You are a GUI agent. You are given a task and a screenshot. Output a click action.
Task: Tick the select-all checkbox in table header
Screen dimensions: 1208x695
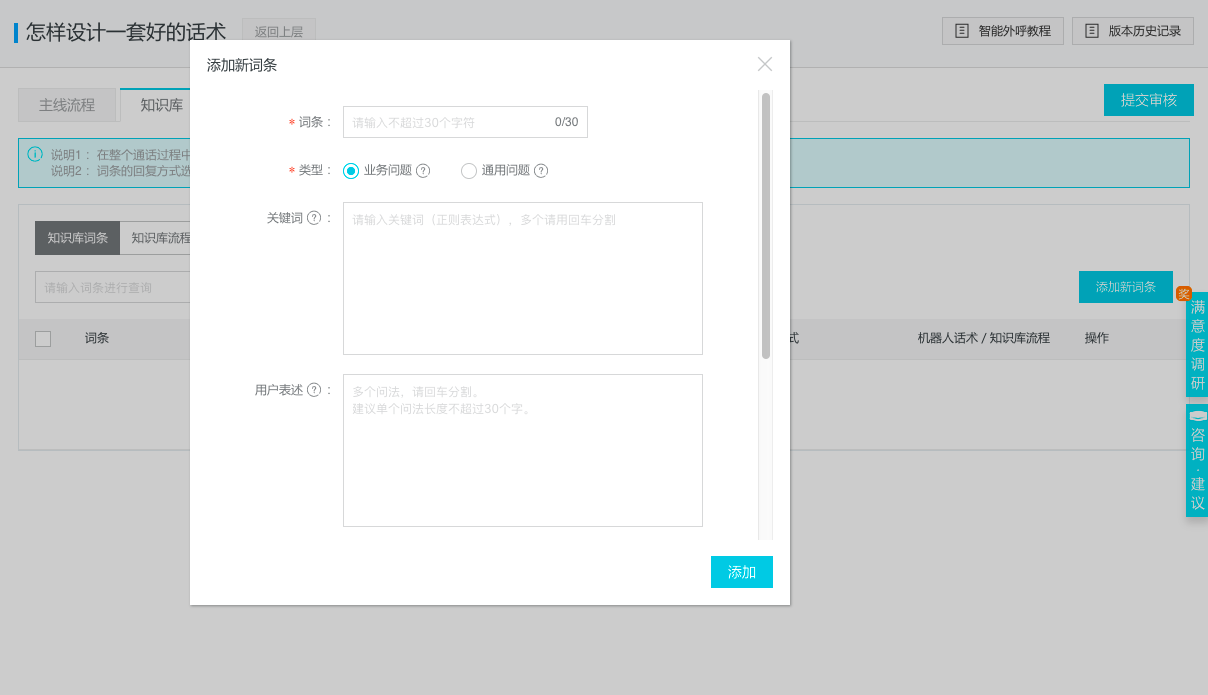tap(43, 339)
